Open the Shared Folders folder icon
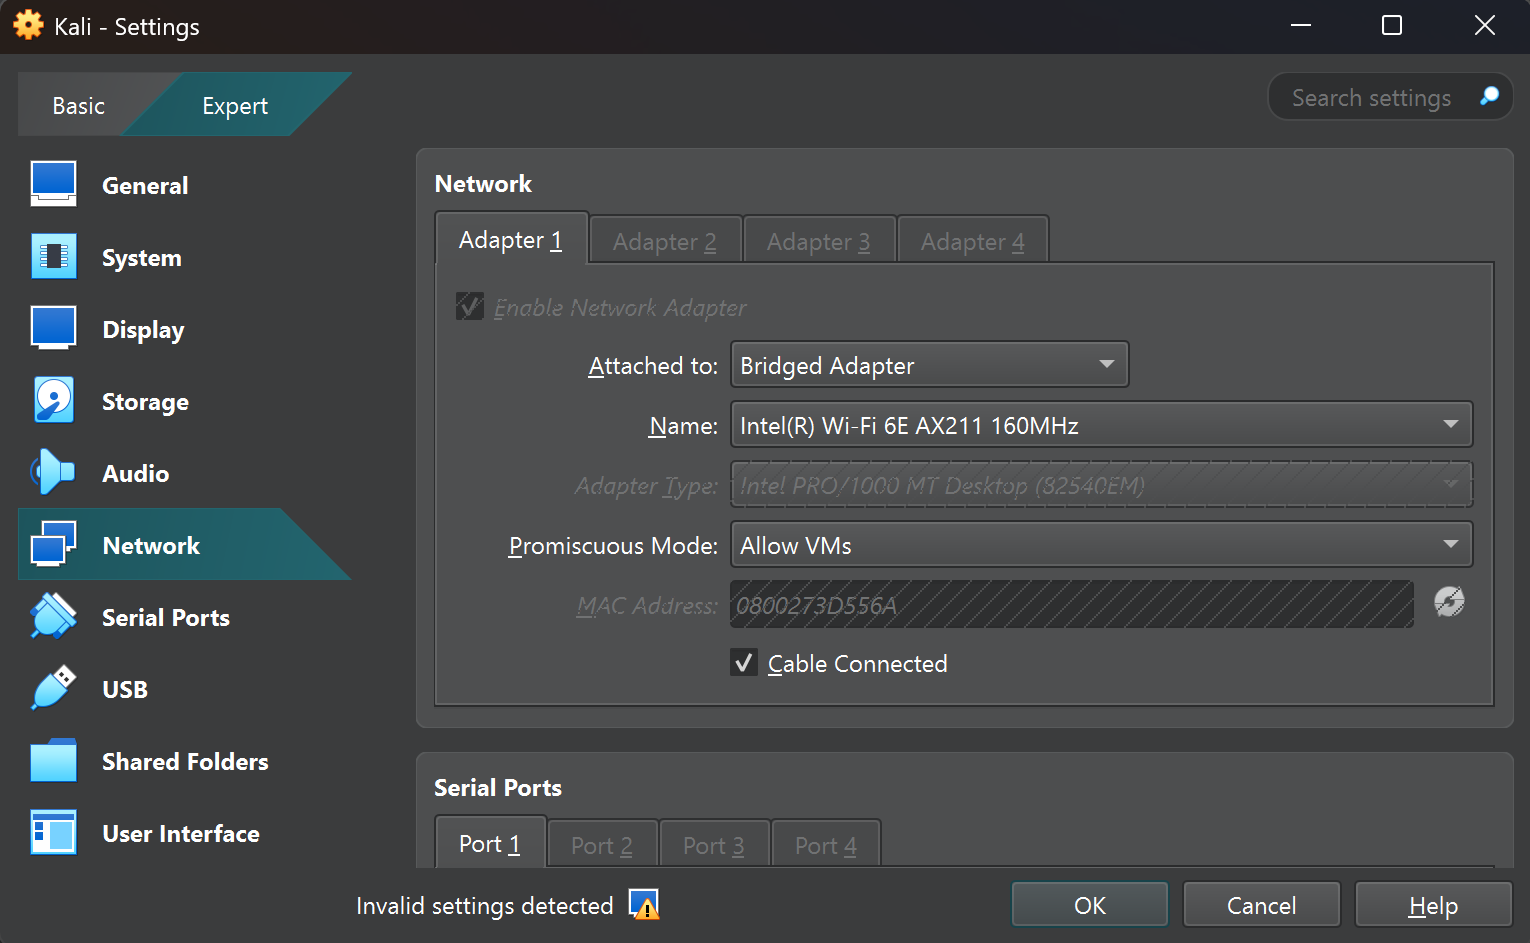Screen dimensions: 1530x943 pyautogui.click(x=53, y=761)
